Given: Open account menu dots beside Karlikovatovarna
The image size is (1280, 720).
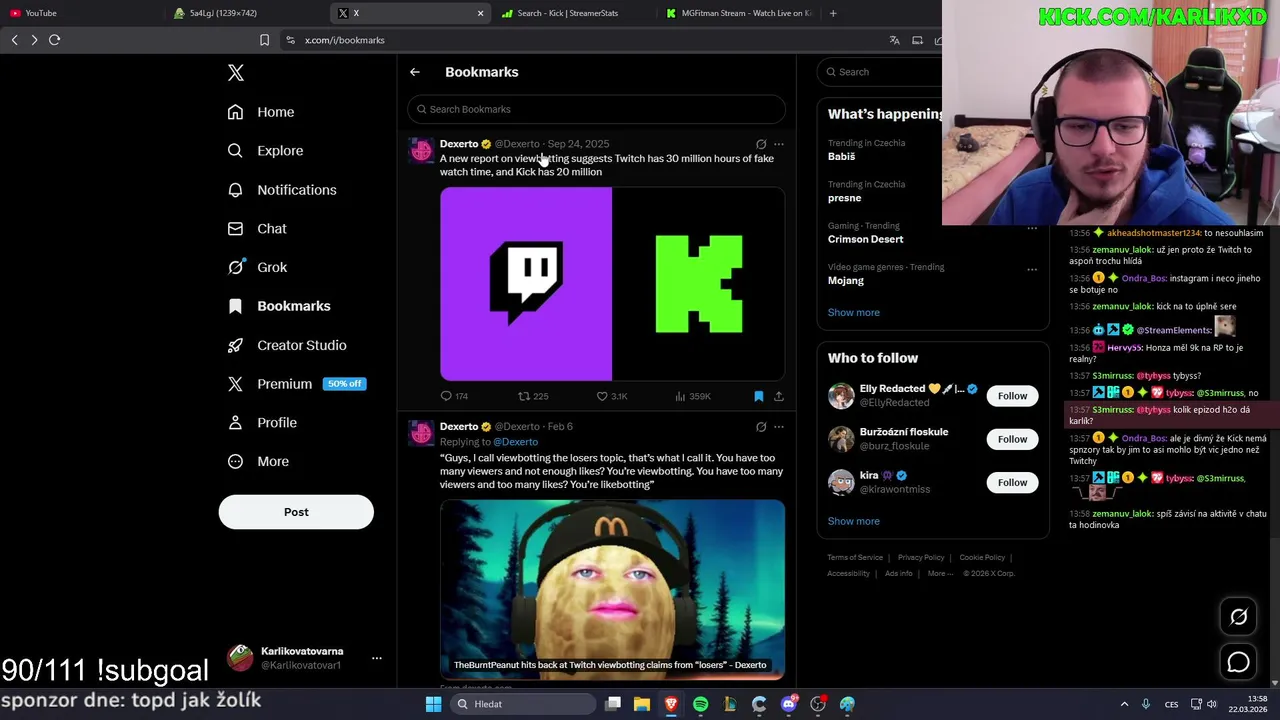Looking at the screenshot, I should pyautogui.click(x=377, y=658).
